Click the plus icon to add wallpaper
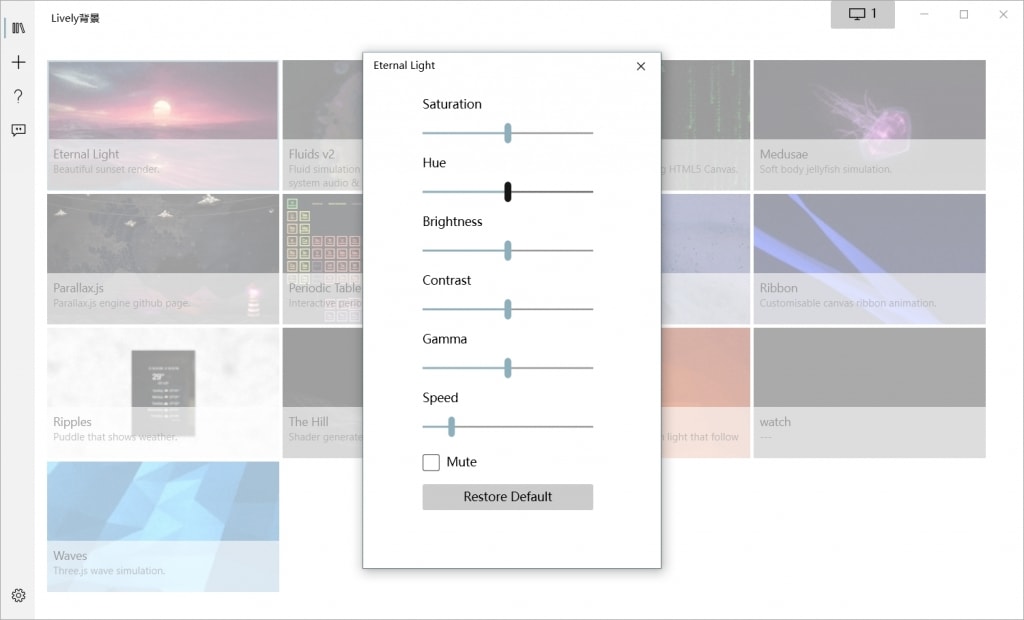 18,62
